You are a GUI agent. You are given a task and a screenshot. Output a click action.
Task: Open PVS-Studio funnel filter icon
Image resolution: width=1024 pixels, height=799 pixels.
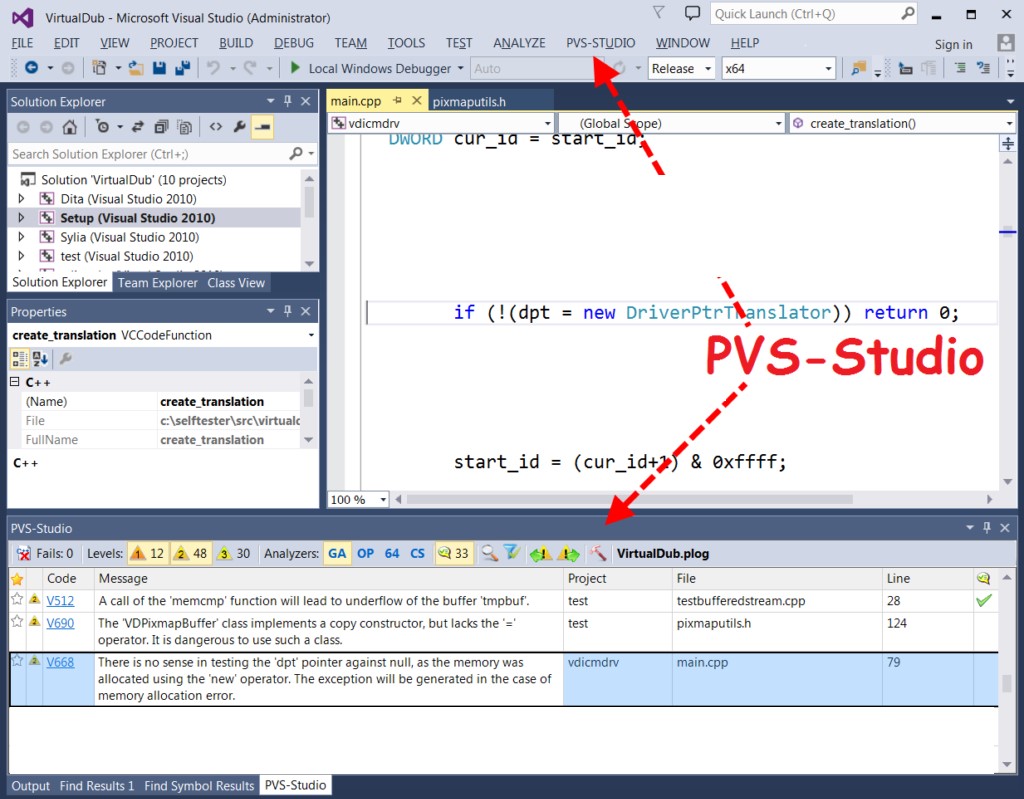[x=512, y=553]
